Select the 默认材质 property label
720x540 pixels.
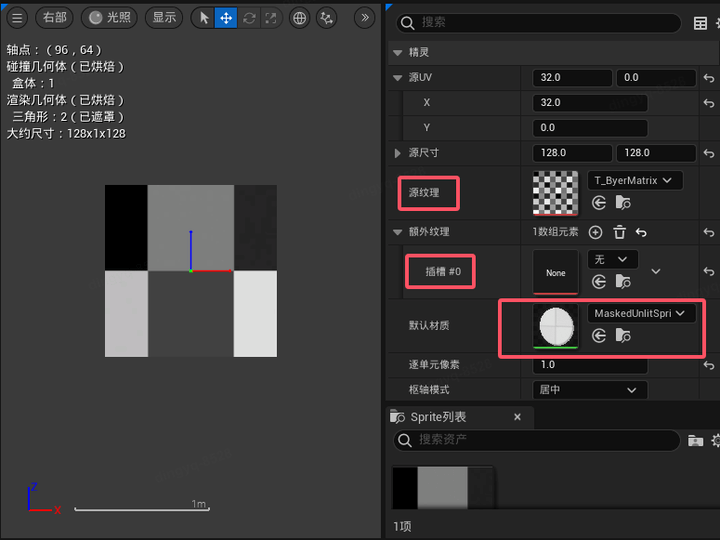[429, 326]
